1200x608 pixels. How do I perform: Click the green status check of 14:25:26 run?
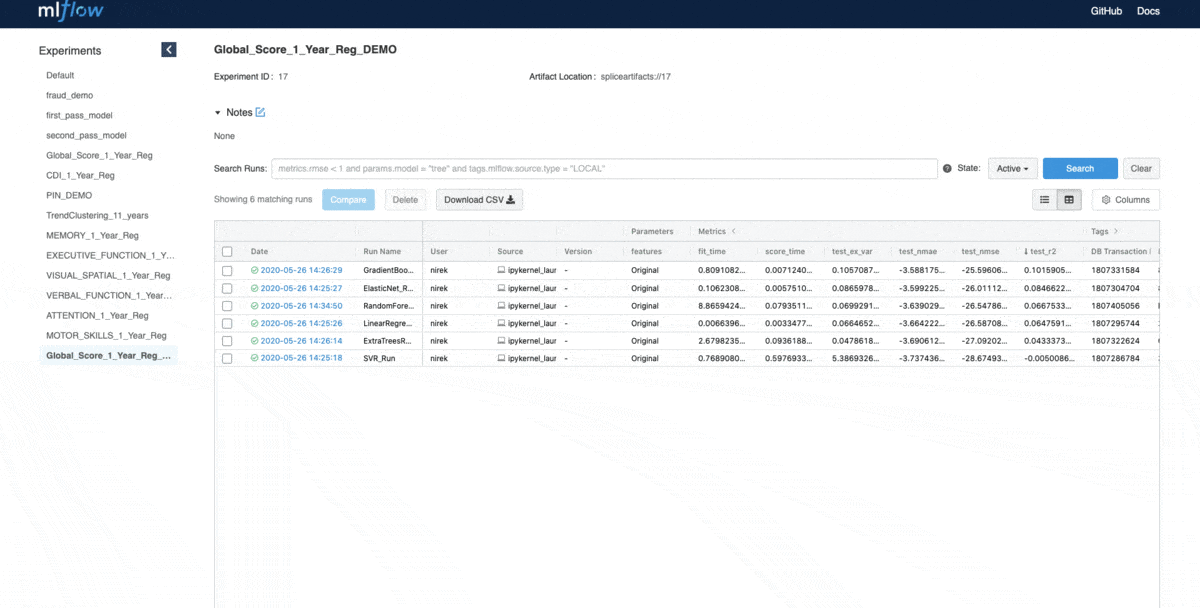tap(255, 323)
